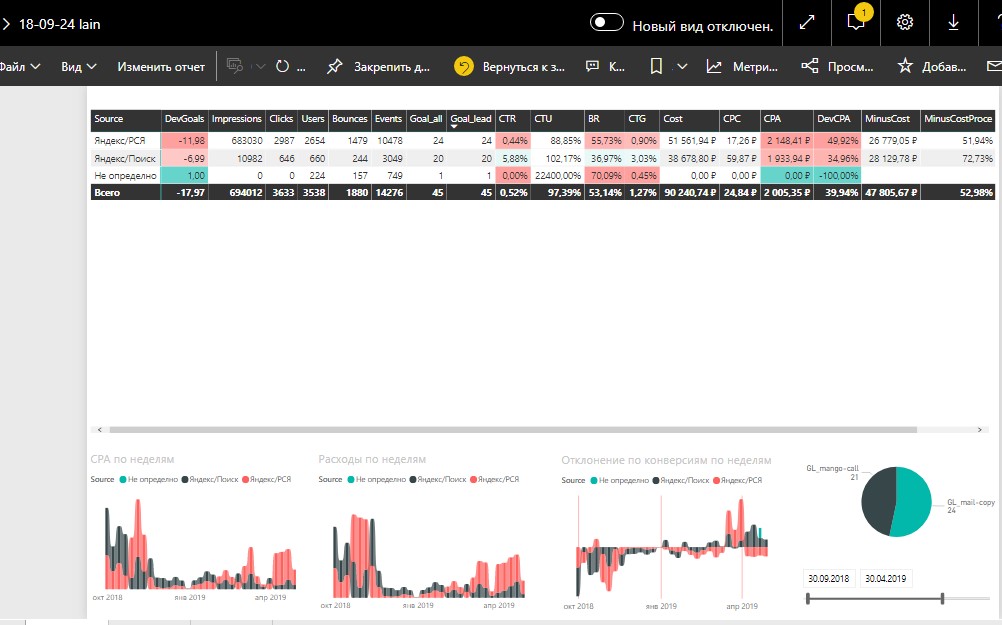Click the date range slider's right handle

943,598
